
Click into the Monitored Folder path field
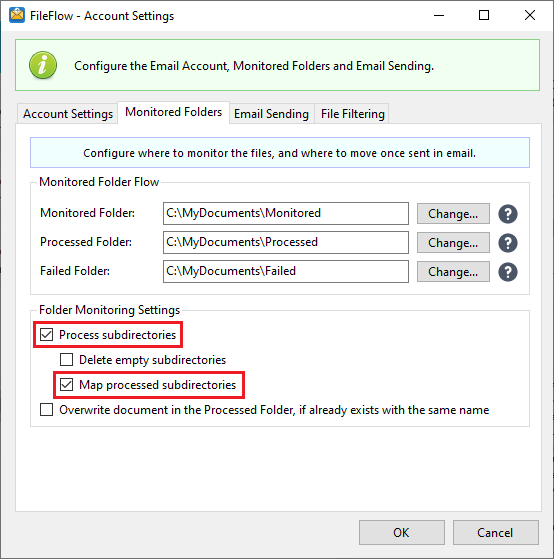coord(286,214)
